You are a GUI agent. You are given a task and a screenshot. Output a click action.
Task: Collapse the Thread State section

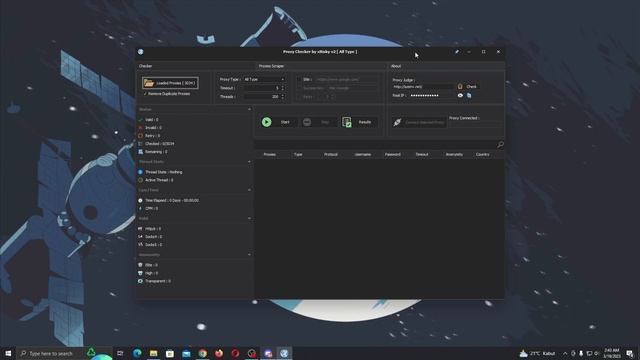point(249,162)
